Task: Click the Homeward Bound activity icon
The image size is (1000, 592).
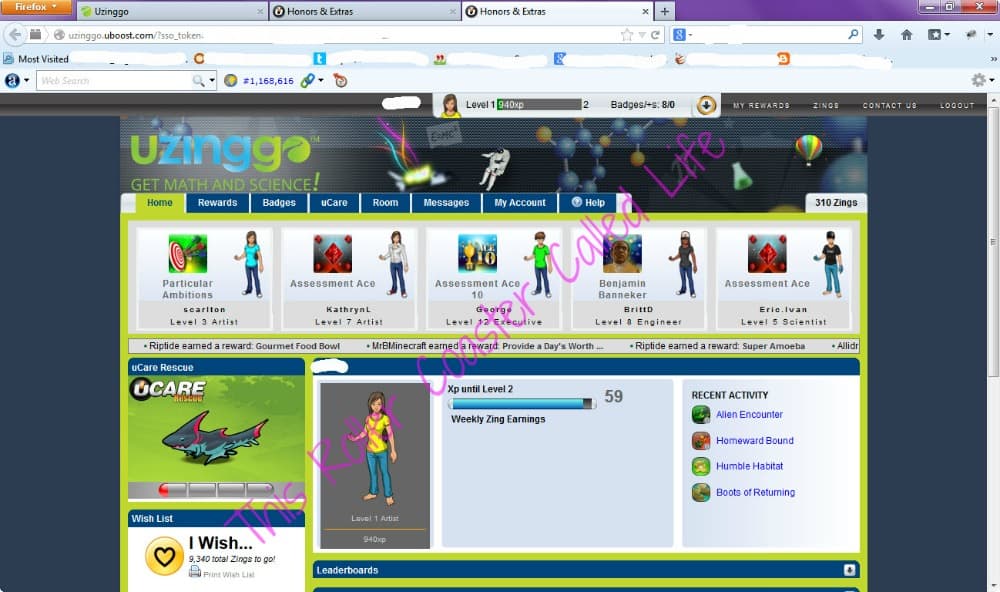Action: [x=701, y=441]
